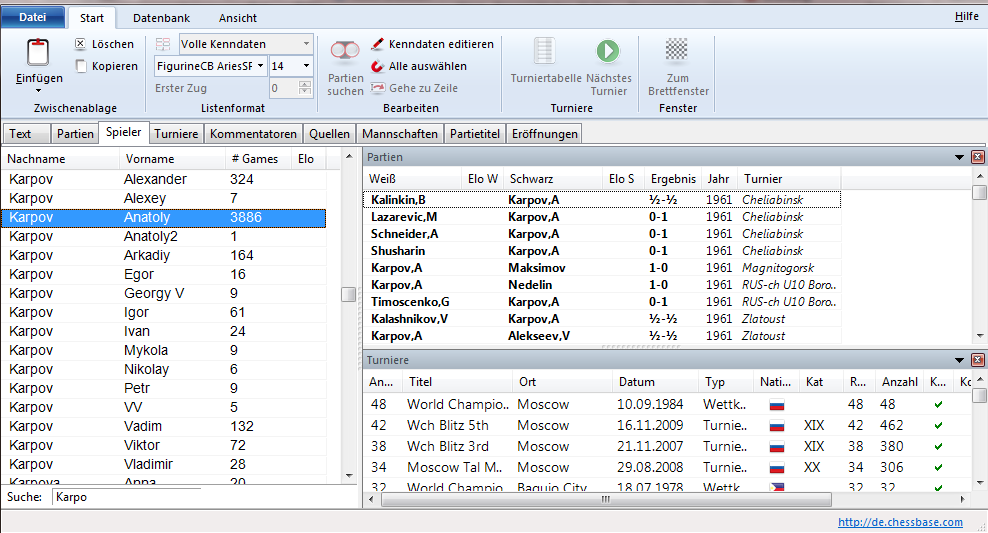This screenshot has height=533, width=988.
Task: Switch to the Ansicht ribbon tab
Action: click(238, 18)
